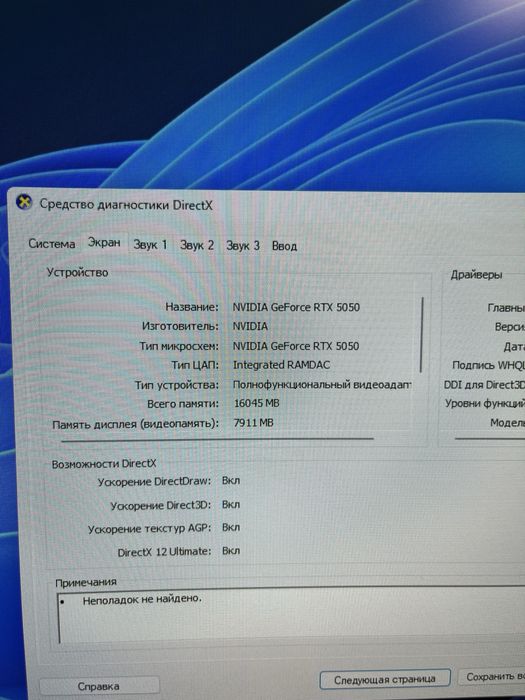Click the Ускорение Direct3D label

pyautogui.click(x=161, y=506)
